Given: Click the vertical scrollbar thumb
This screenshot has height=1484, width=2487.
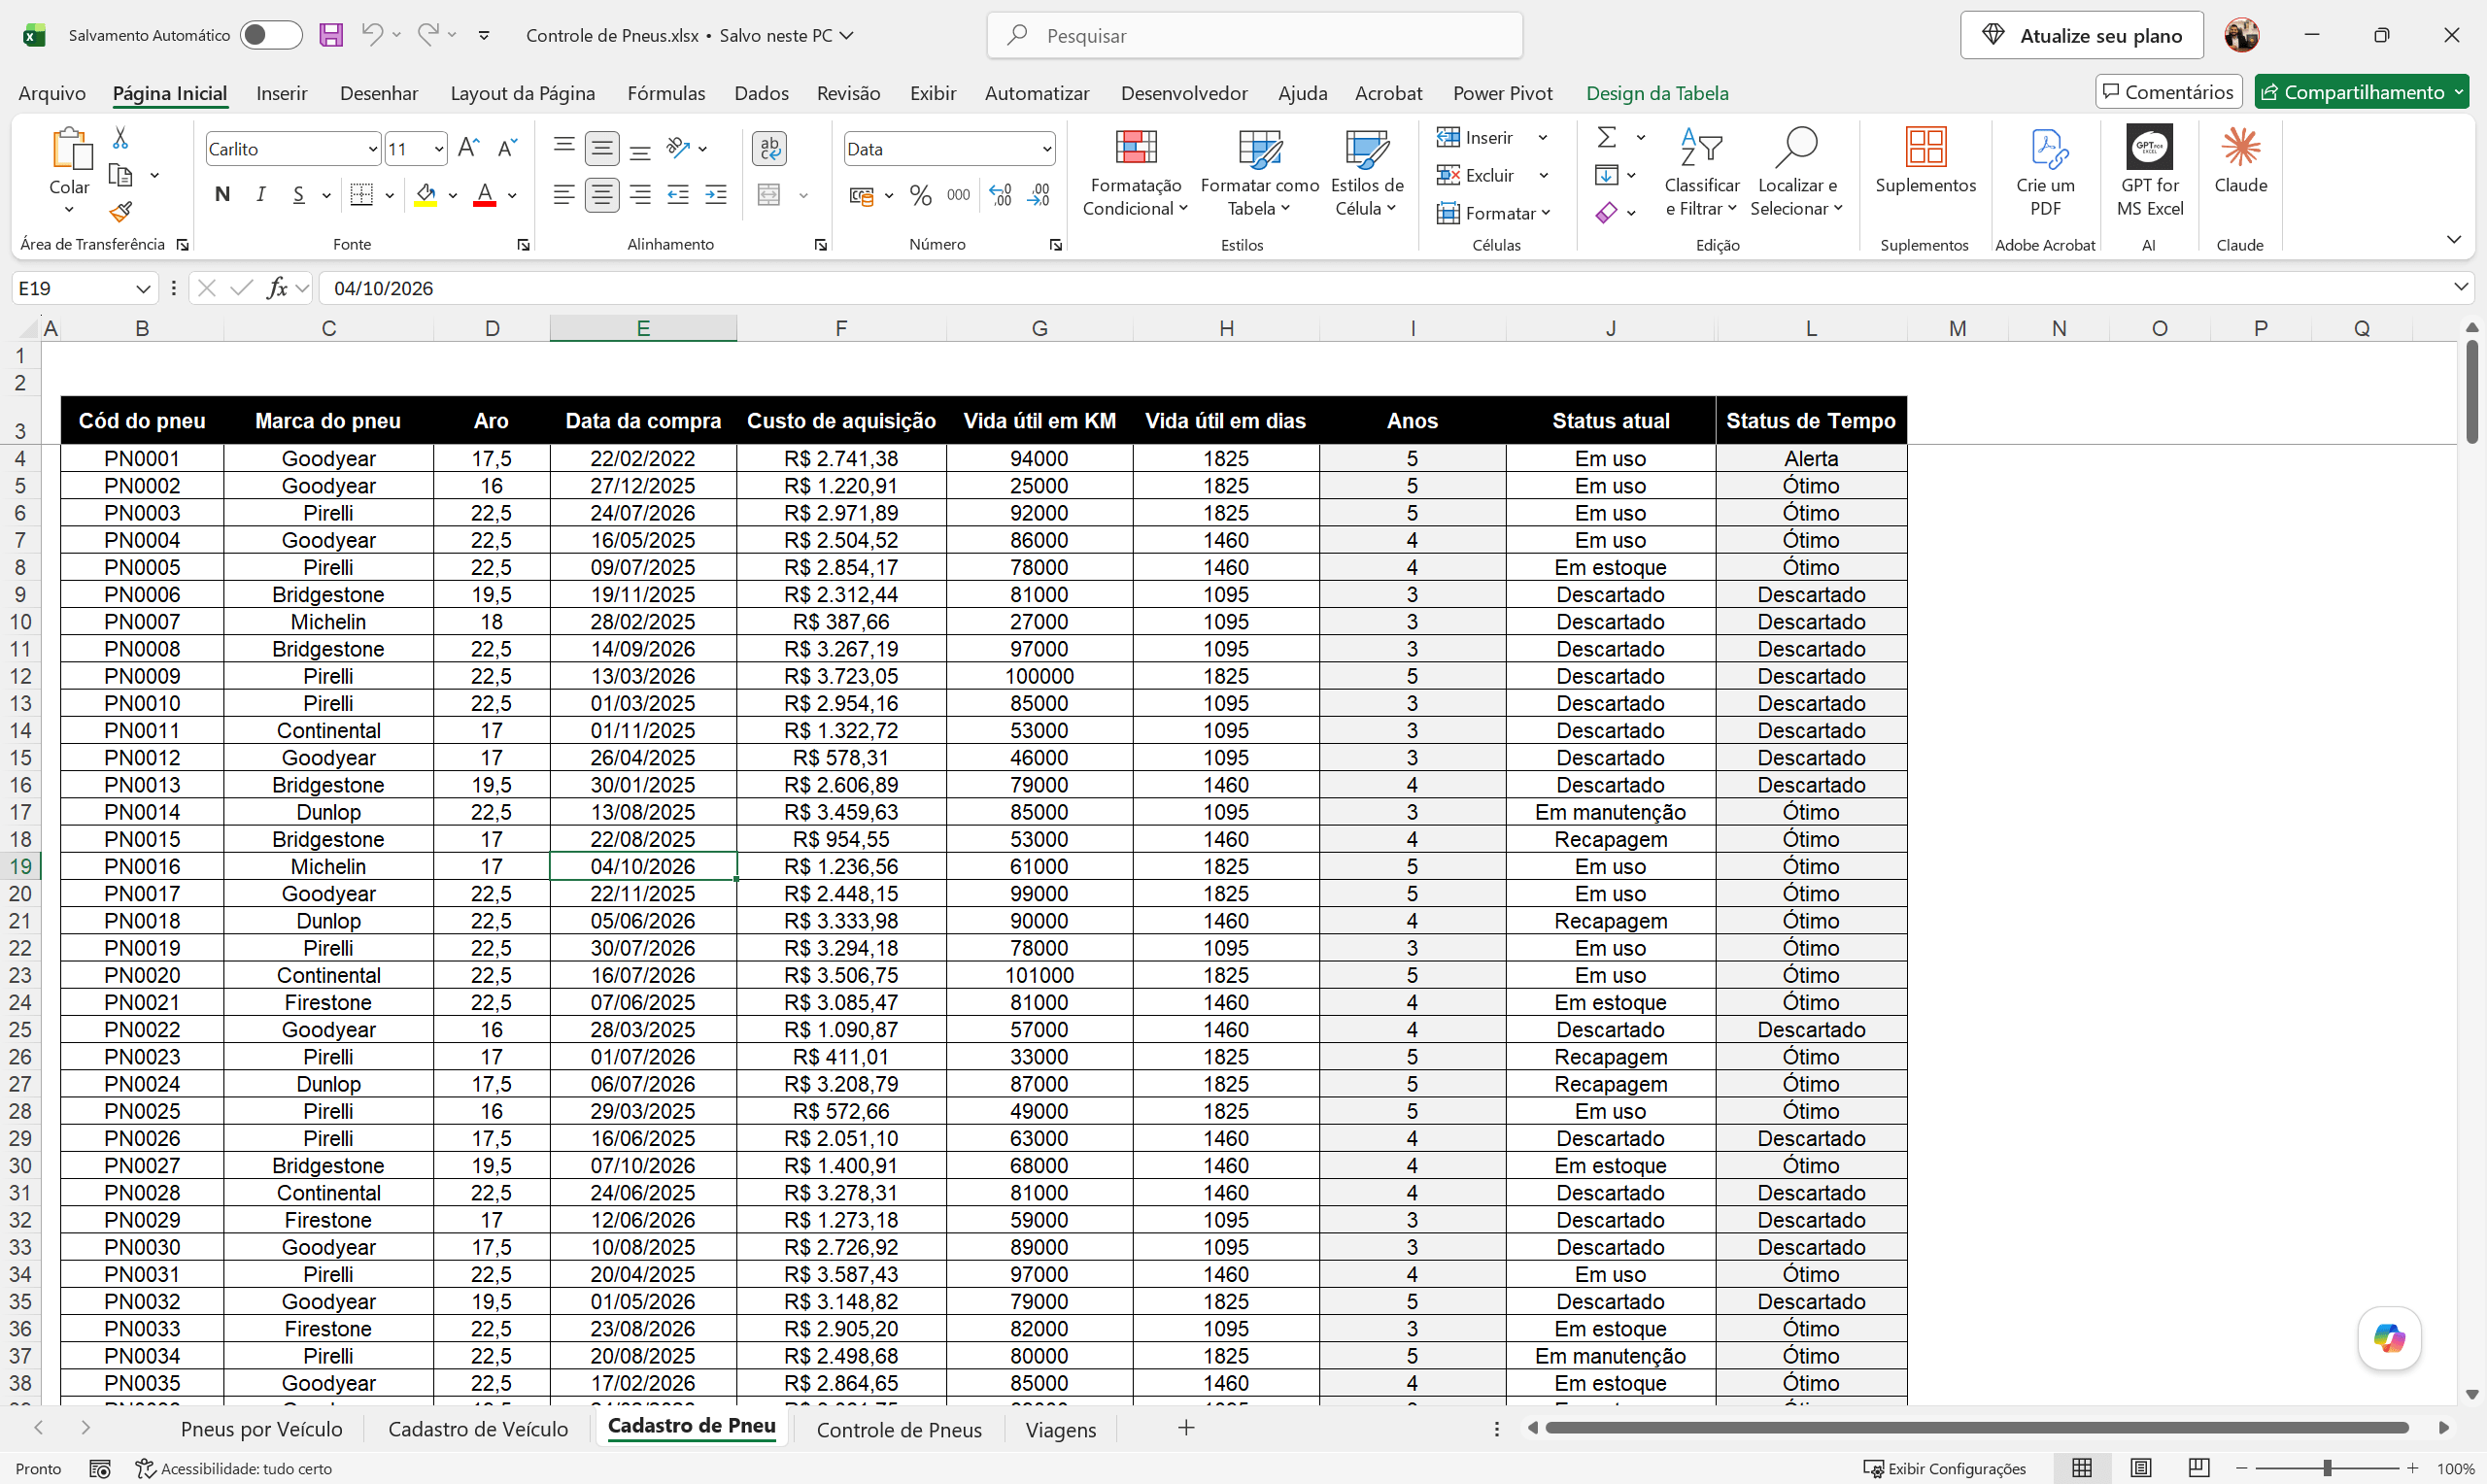Looking at the screenshot, I should (2471, 392).
